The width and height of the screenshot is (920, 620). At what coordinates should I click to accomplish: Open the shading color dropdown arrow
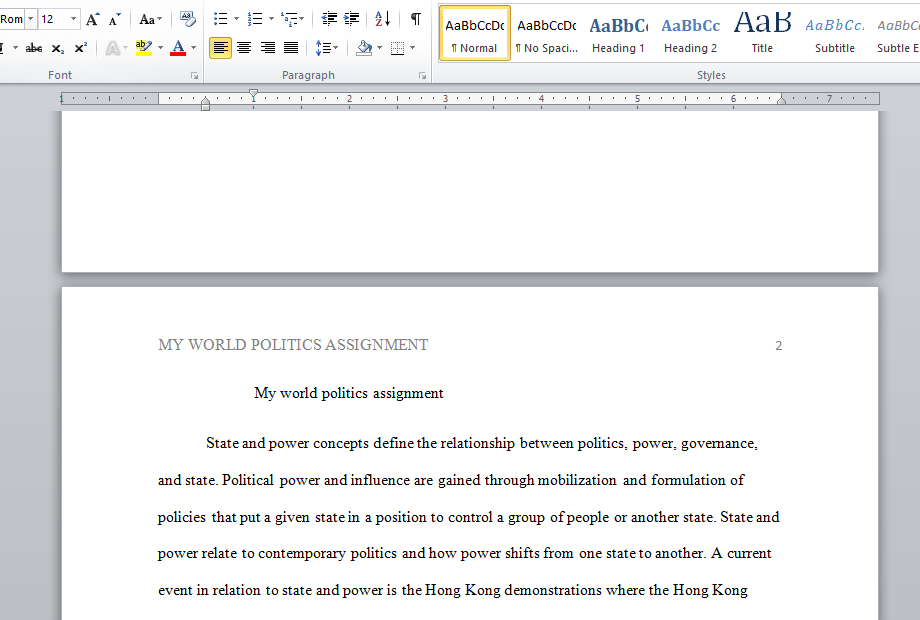[379, 48]
